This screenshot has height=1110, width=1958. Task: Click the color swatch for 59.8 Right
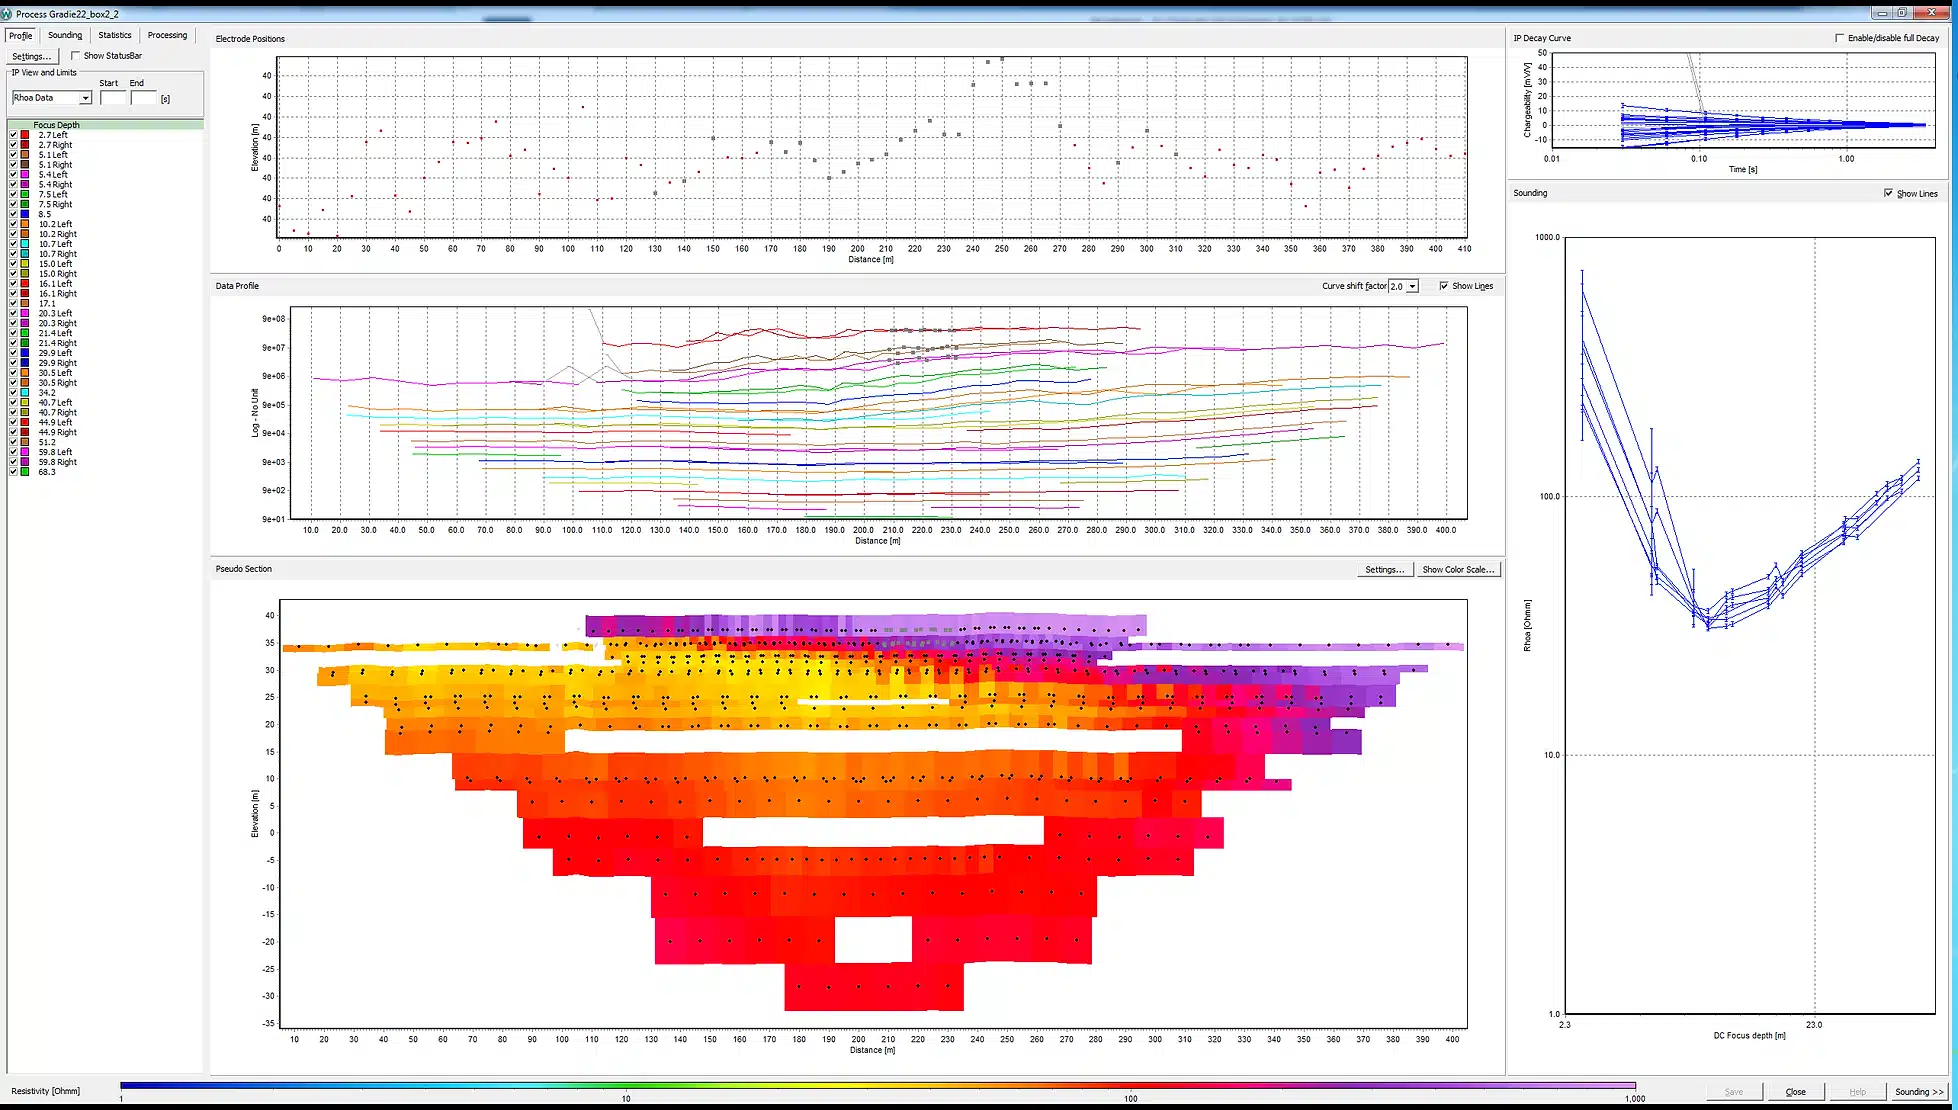25,462
